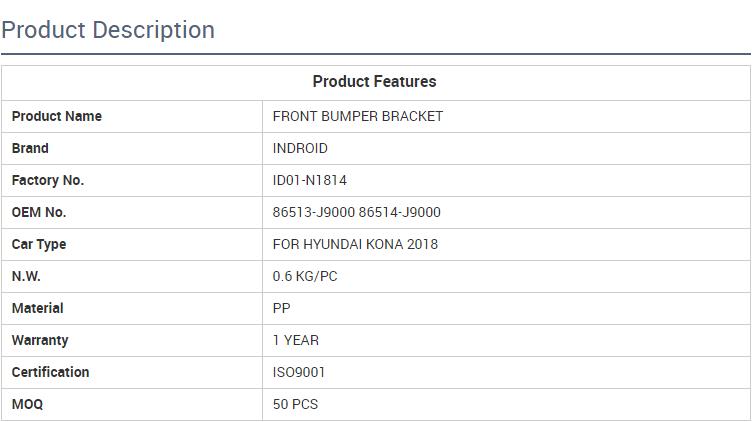This screenshot has width=753, height=422.
Task: Click the Product Description heading
Action: click(x=108, y=30)
